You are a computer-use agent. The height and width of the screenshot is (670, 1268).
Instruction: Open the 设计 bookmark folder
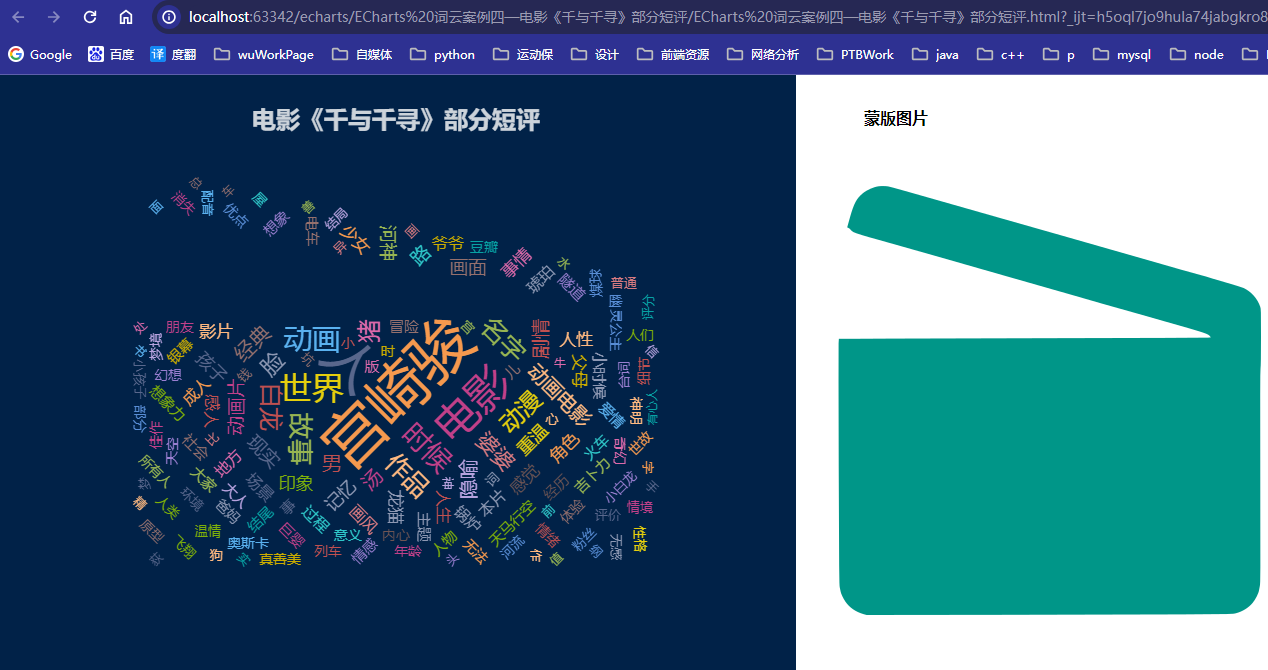[594, 54]
